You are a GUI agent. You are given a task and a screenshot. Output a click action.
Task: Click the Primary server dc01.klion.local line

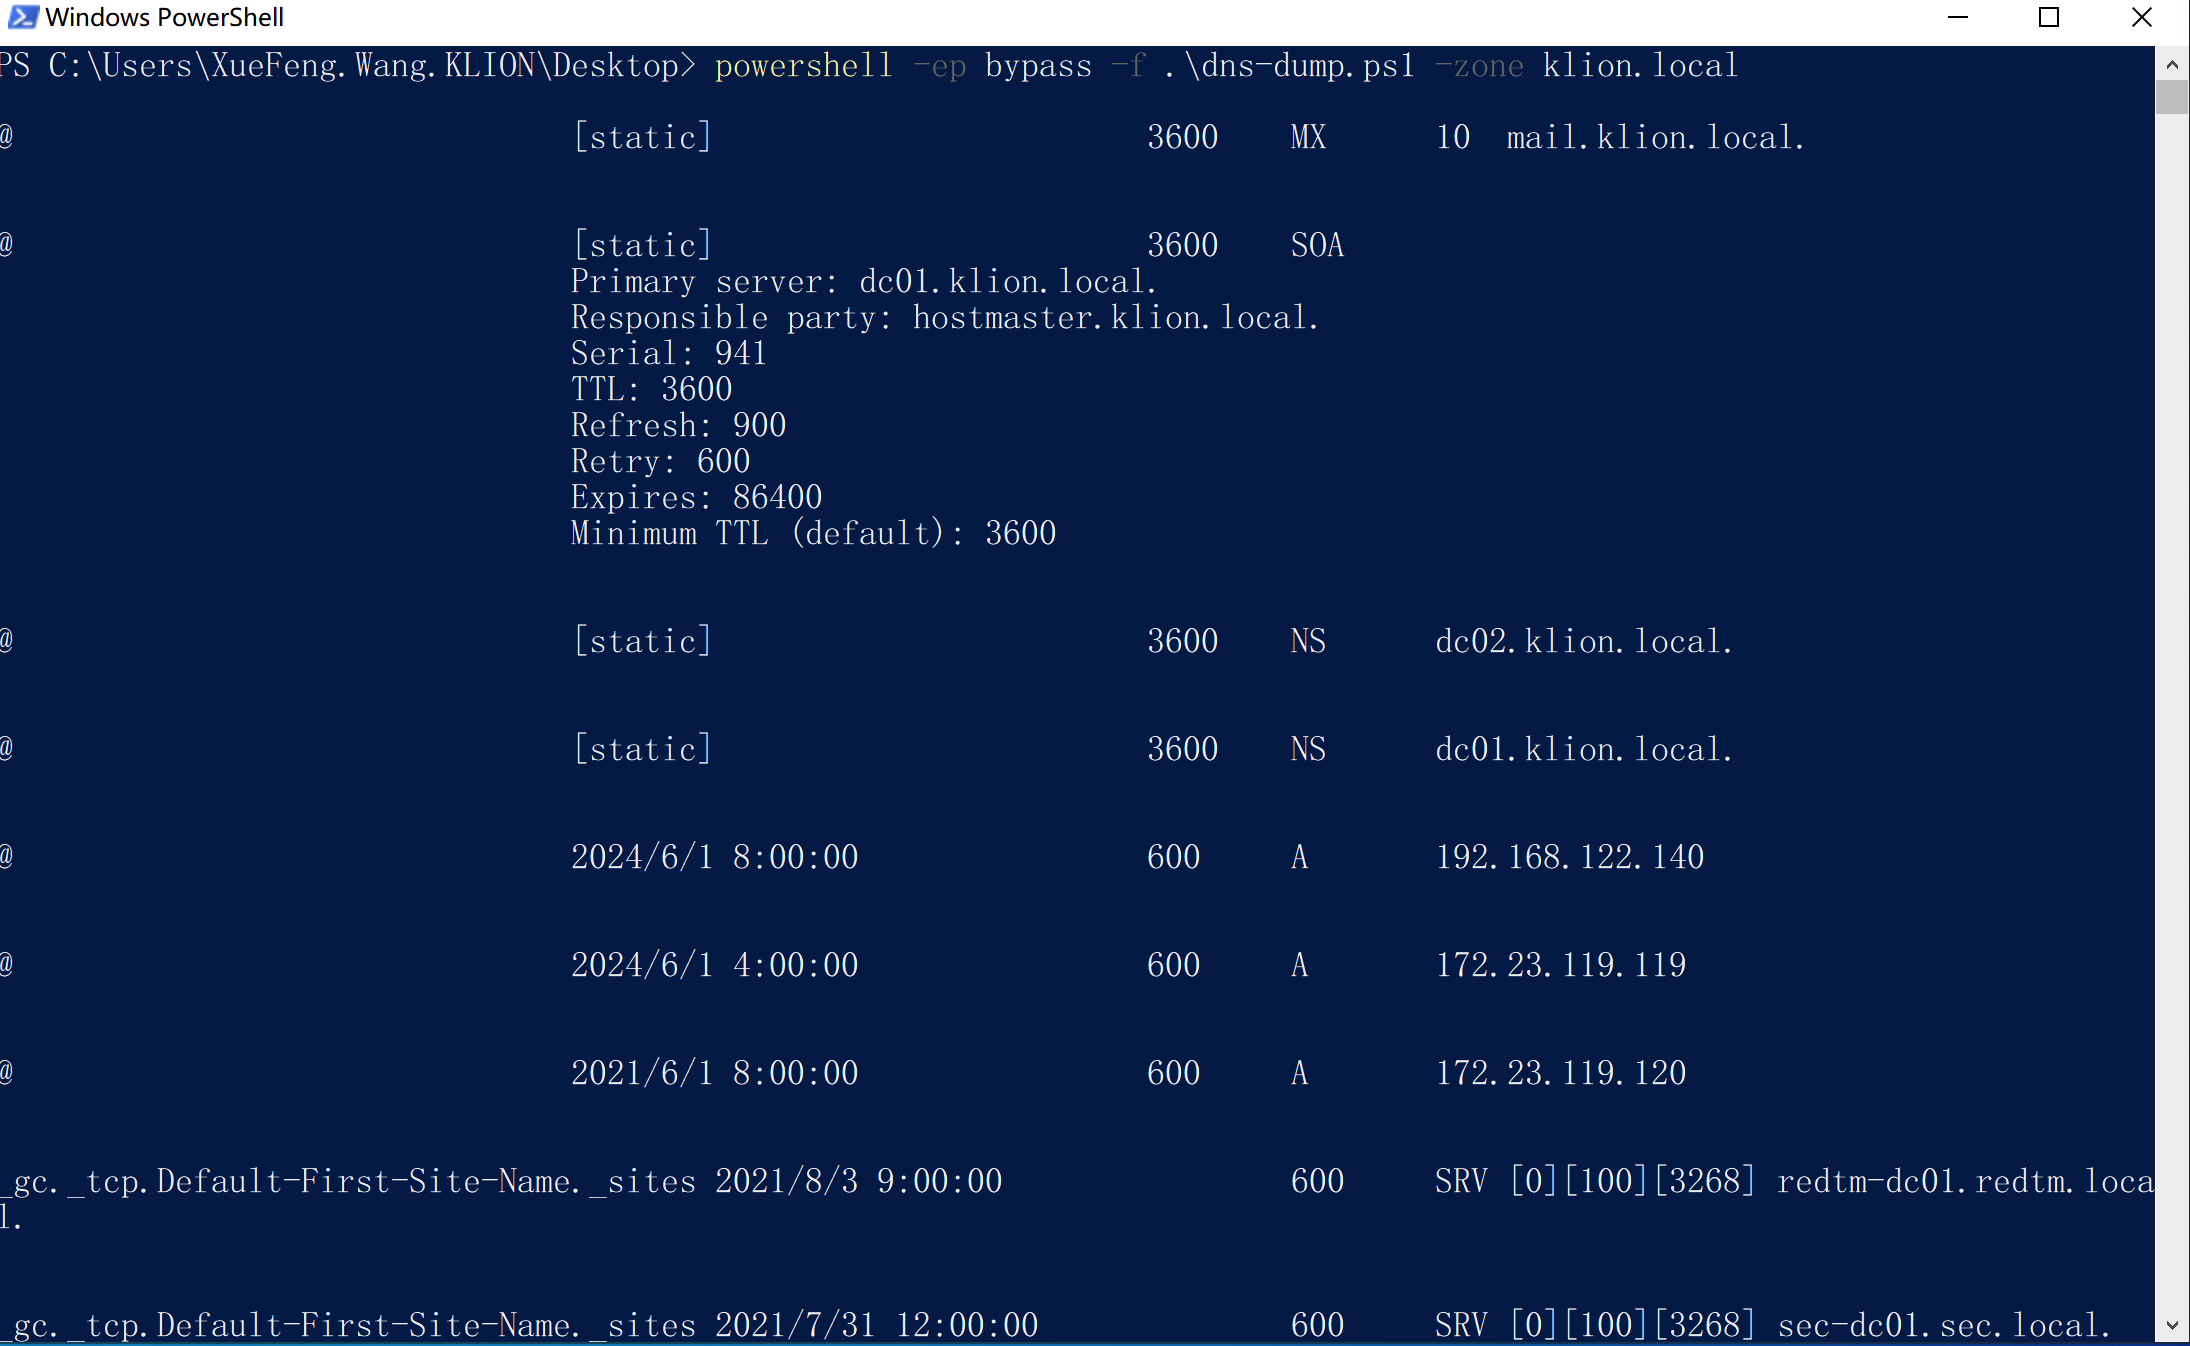pos(862,281)
